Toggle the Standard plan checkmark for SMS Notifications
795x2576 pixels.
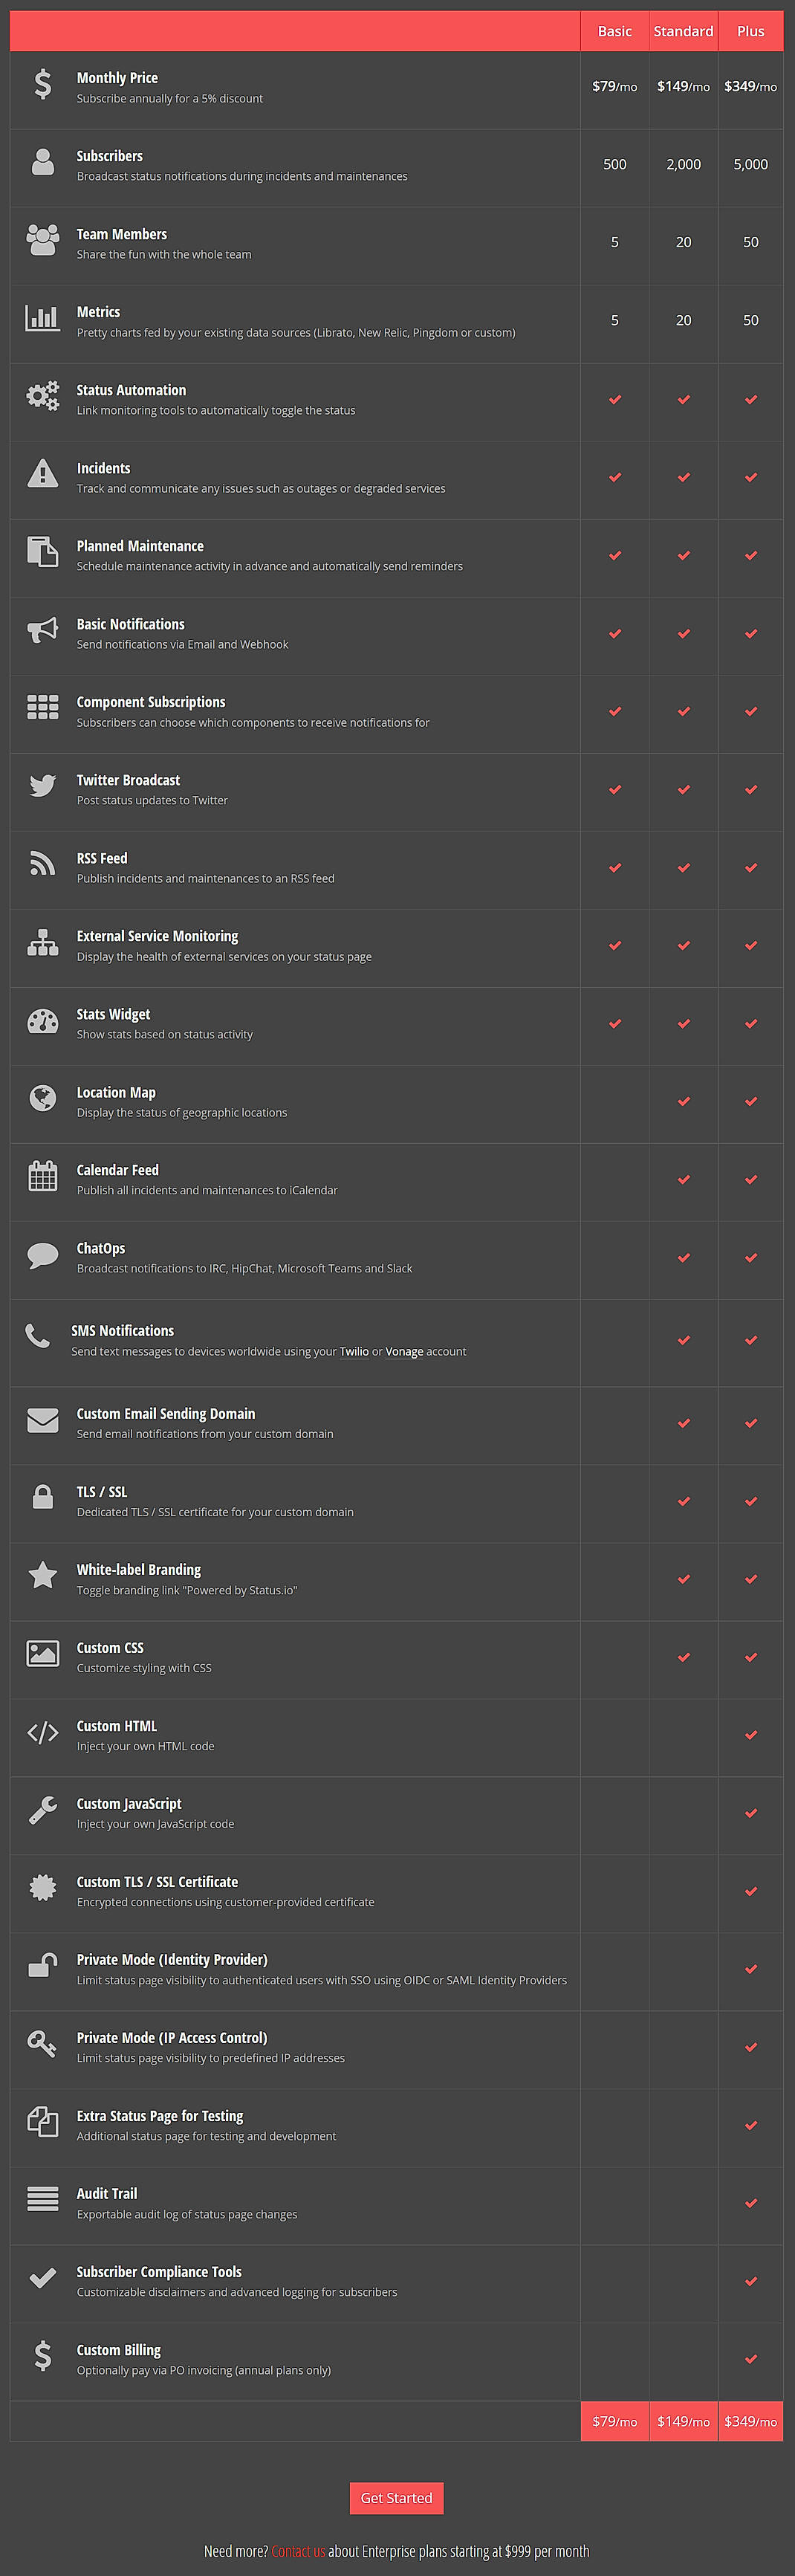point(683,1340)
